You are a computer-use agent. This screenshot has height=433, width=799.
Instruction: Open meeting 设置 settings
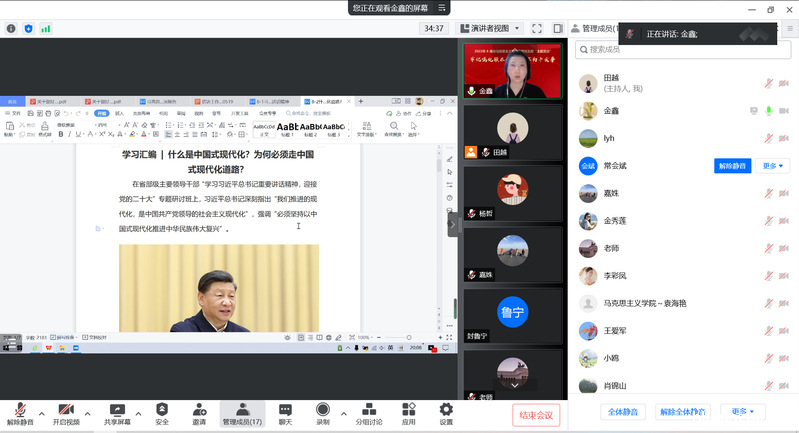pos(446,410)
